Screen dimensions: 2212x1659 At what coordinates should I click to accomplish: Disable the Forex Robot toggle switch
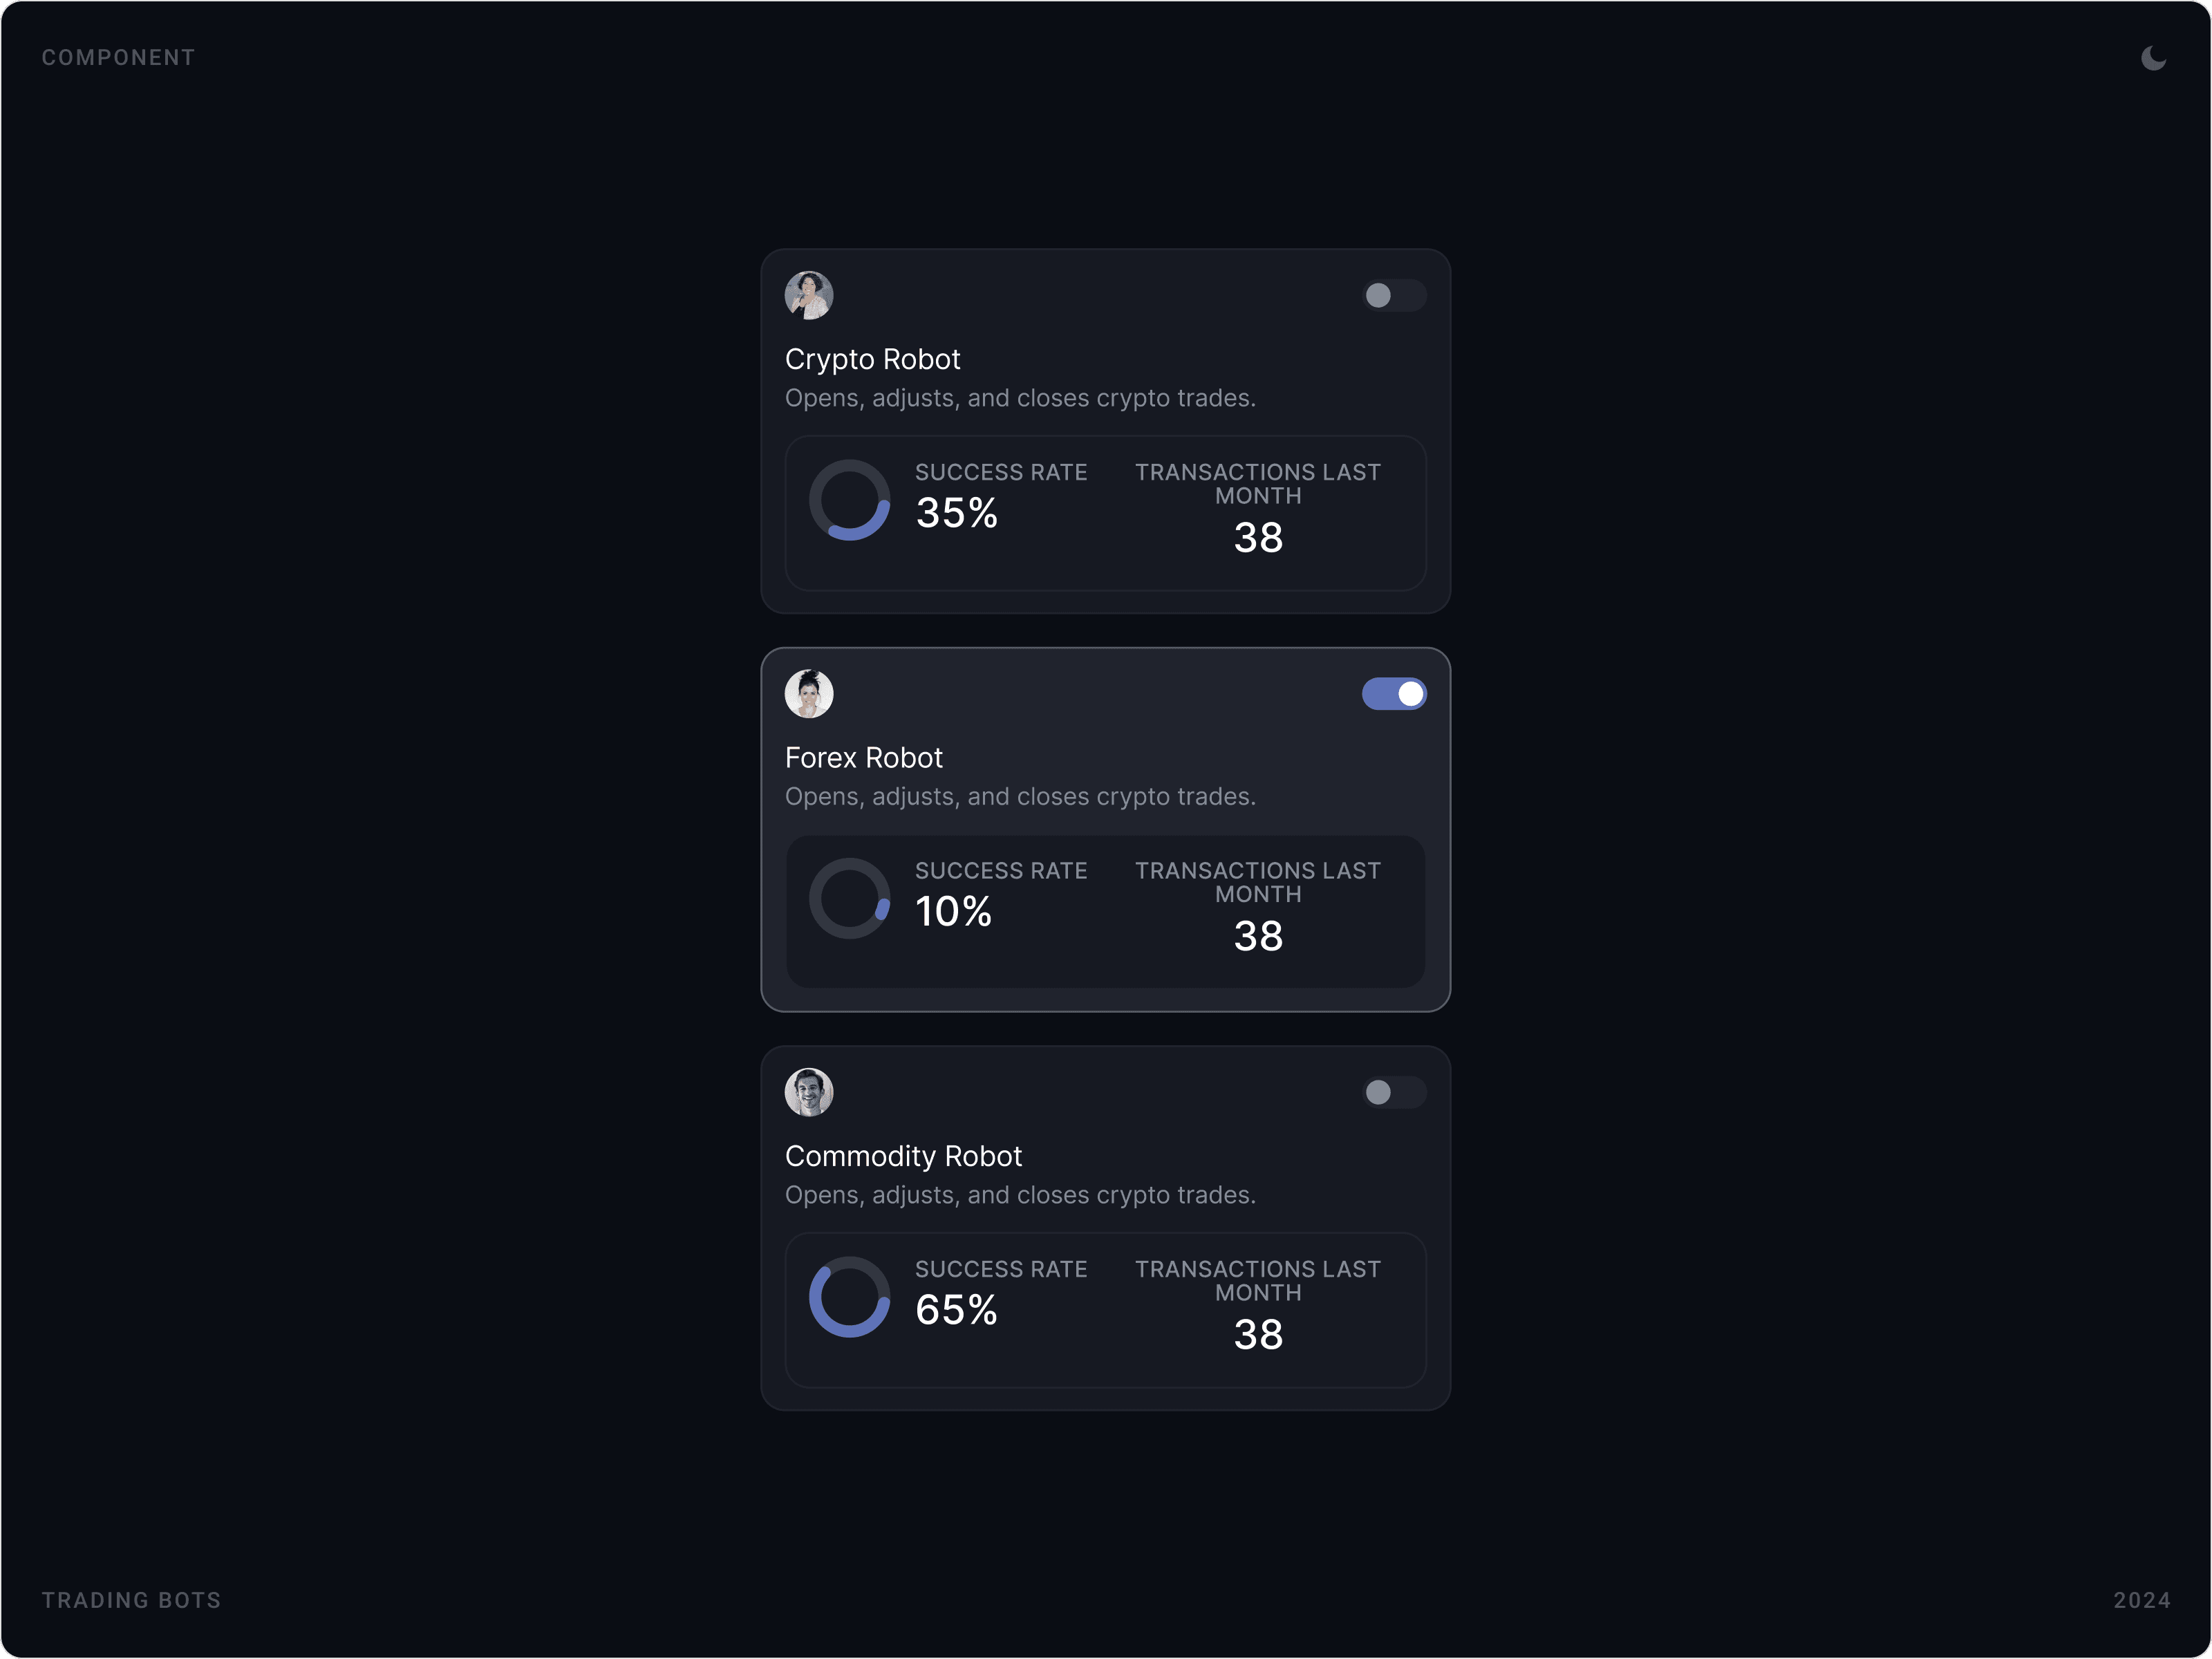coord(1394,693)
